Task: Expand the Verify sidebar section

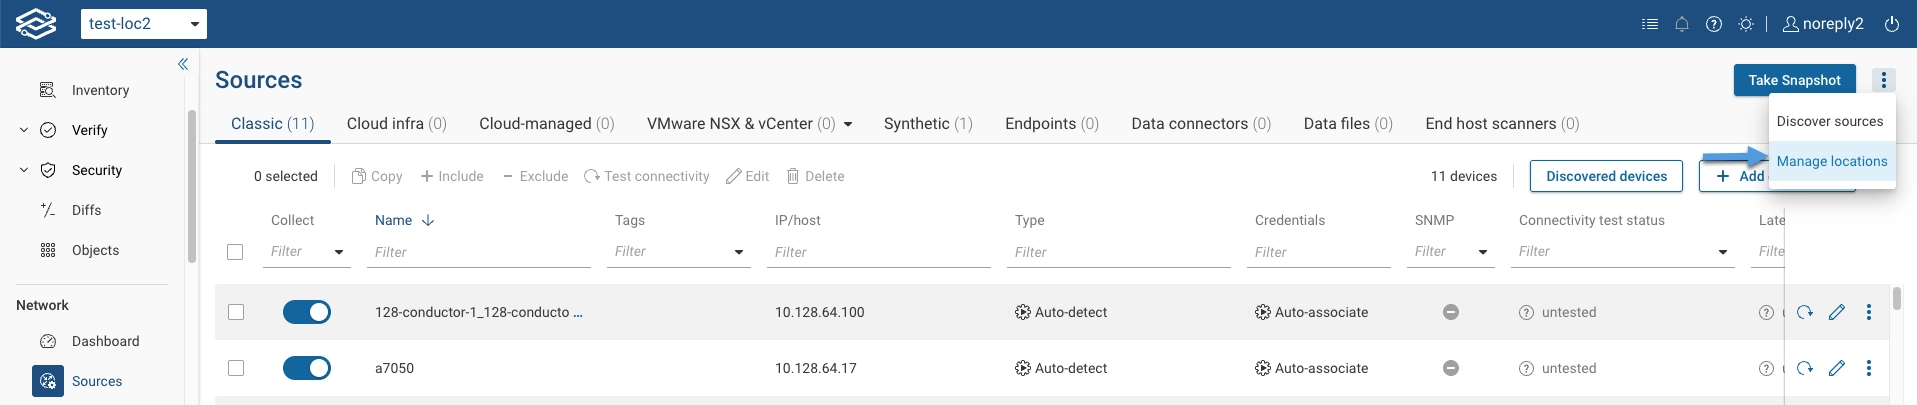Action: coord(24,130)
